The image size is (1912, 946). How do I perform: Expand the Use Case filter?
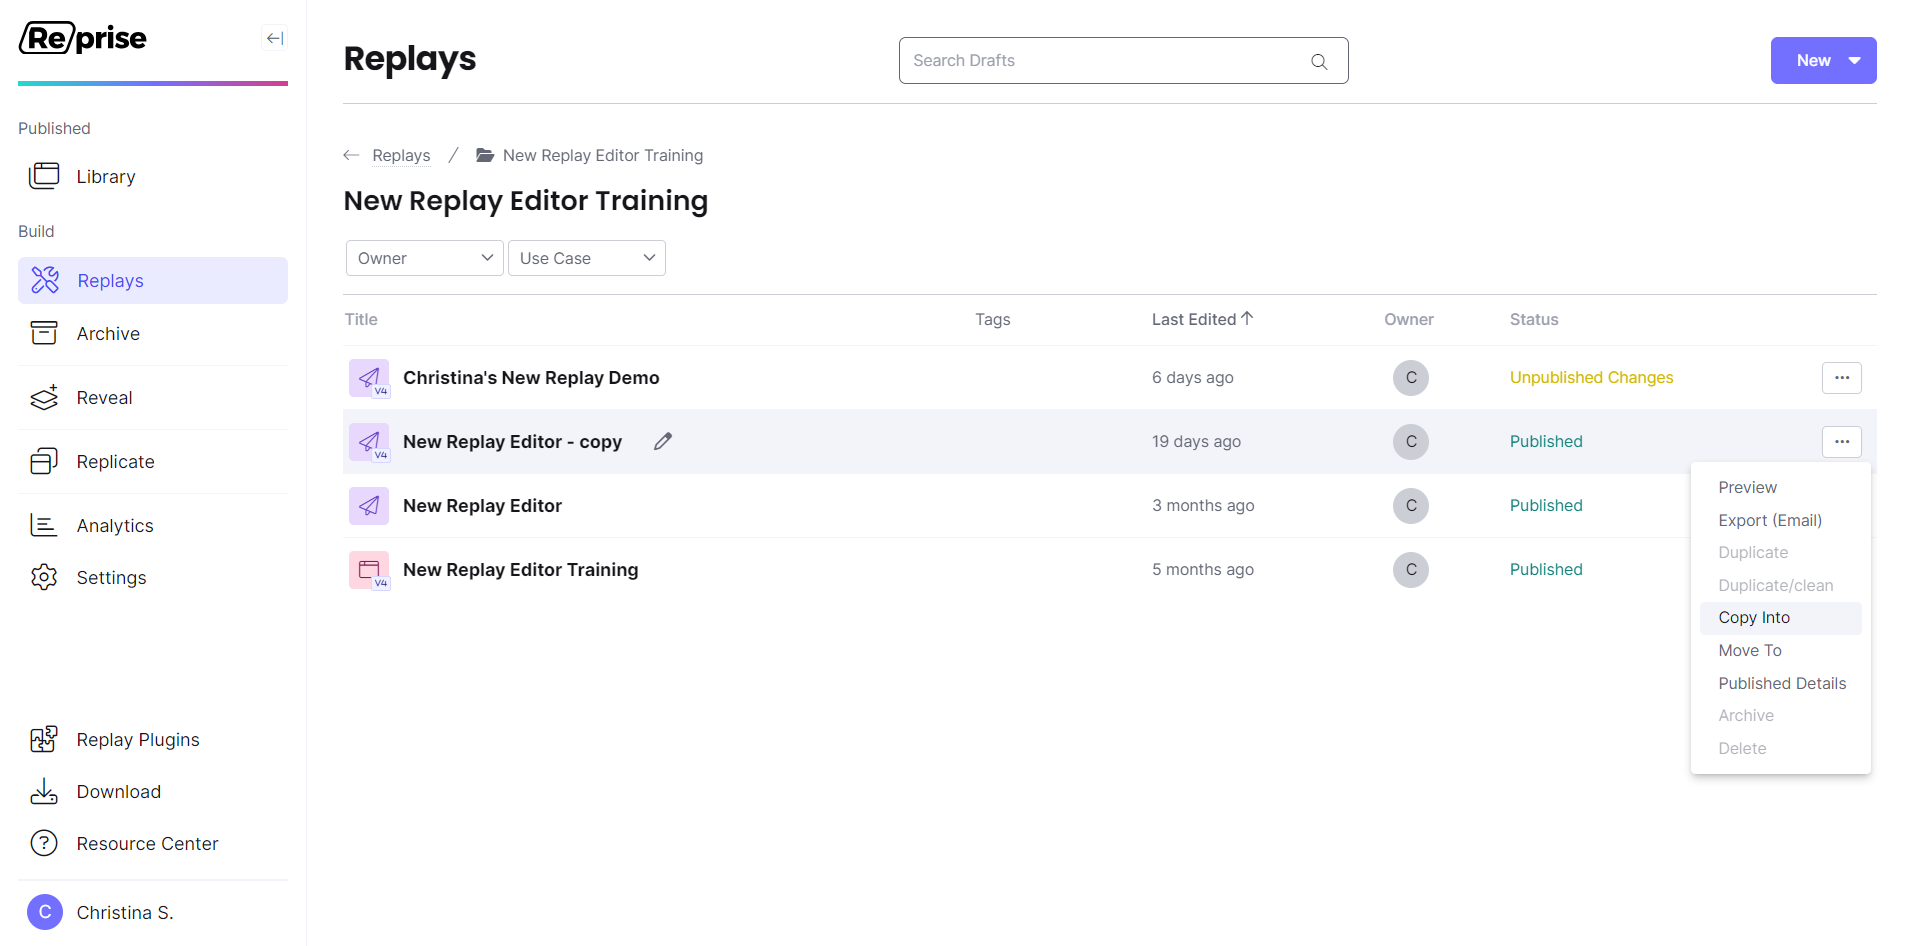point(586,257)
